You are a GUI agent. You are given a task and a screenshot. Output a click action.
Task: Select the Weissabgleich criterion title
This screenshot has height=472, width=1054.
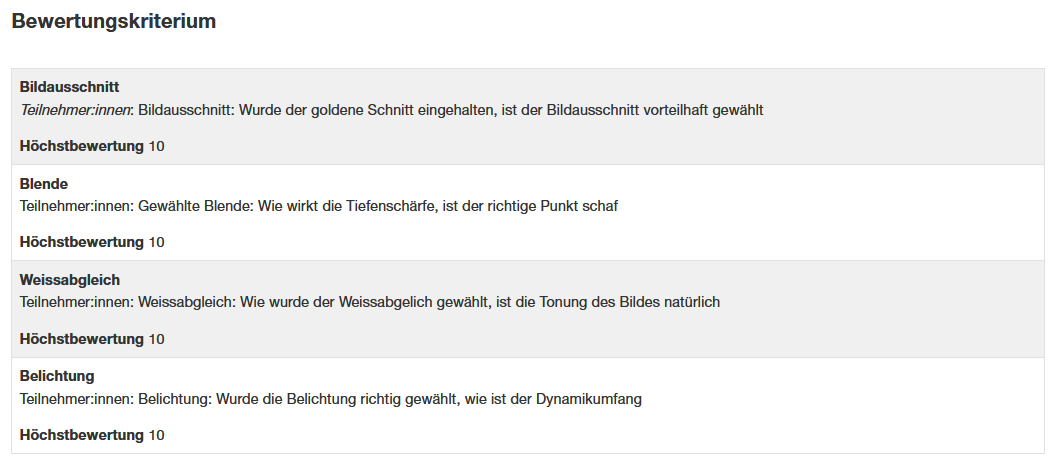pyautogui.click(x=70, y=280)
